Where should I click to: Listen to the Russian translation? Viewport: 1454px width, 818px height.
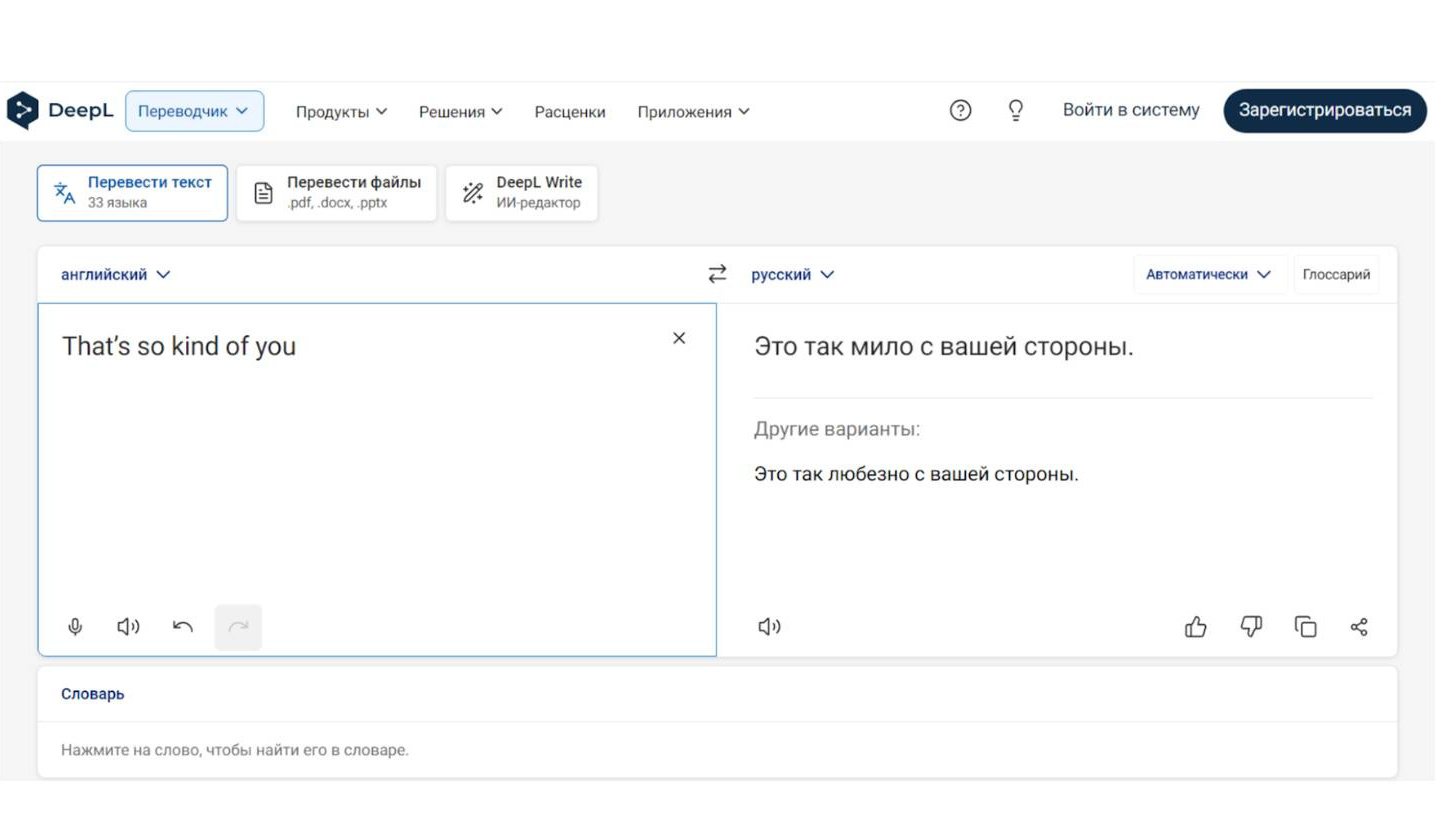point(769,627)
